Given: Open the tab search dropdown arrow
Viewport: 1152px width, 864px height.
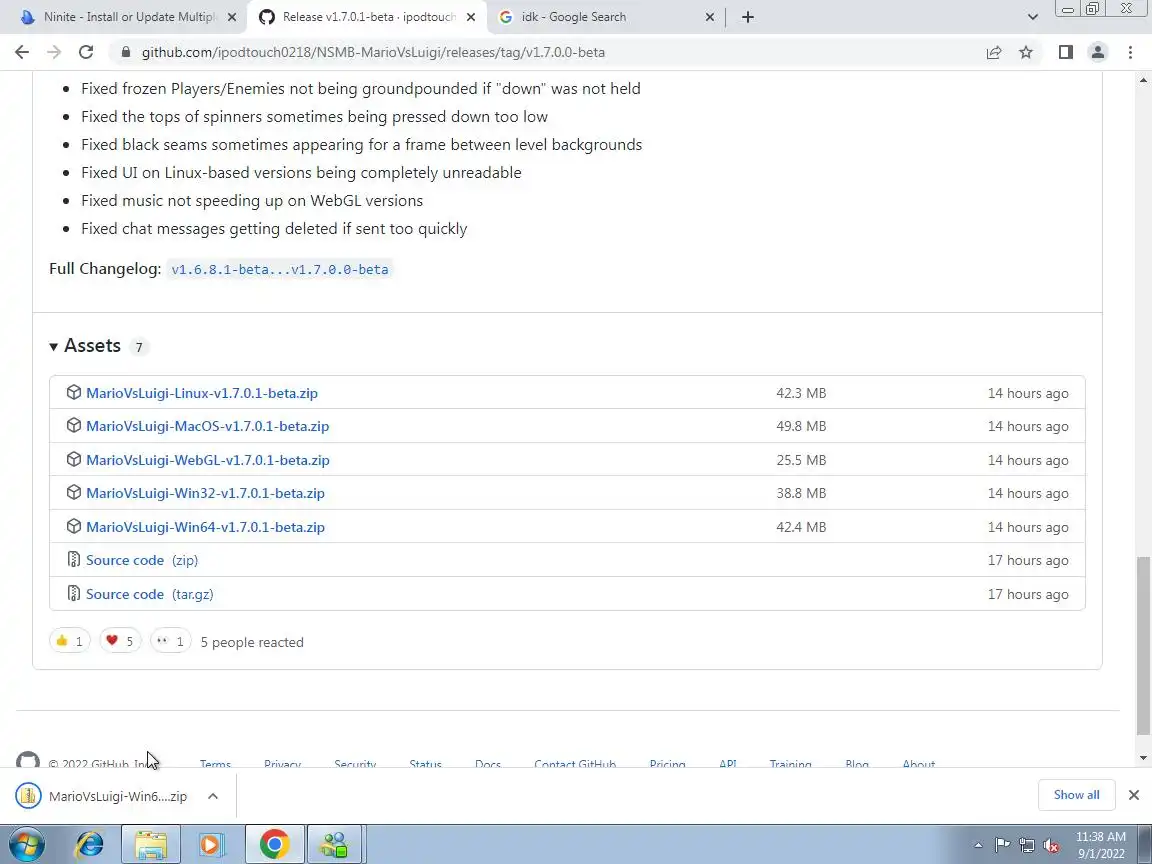Looking at the screenshot, I should tap(1032, 17).
